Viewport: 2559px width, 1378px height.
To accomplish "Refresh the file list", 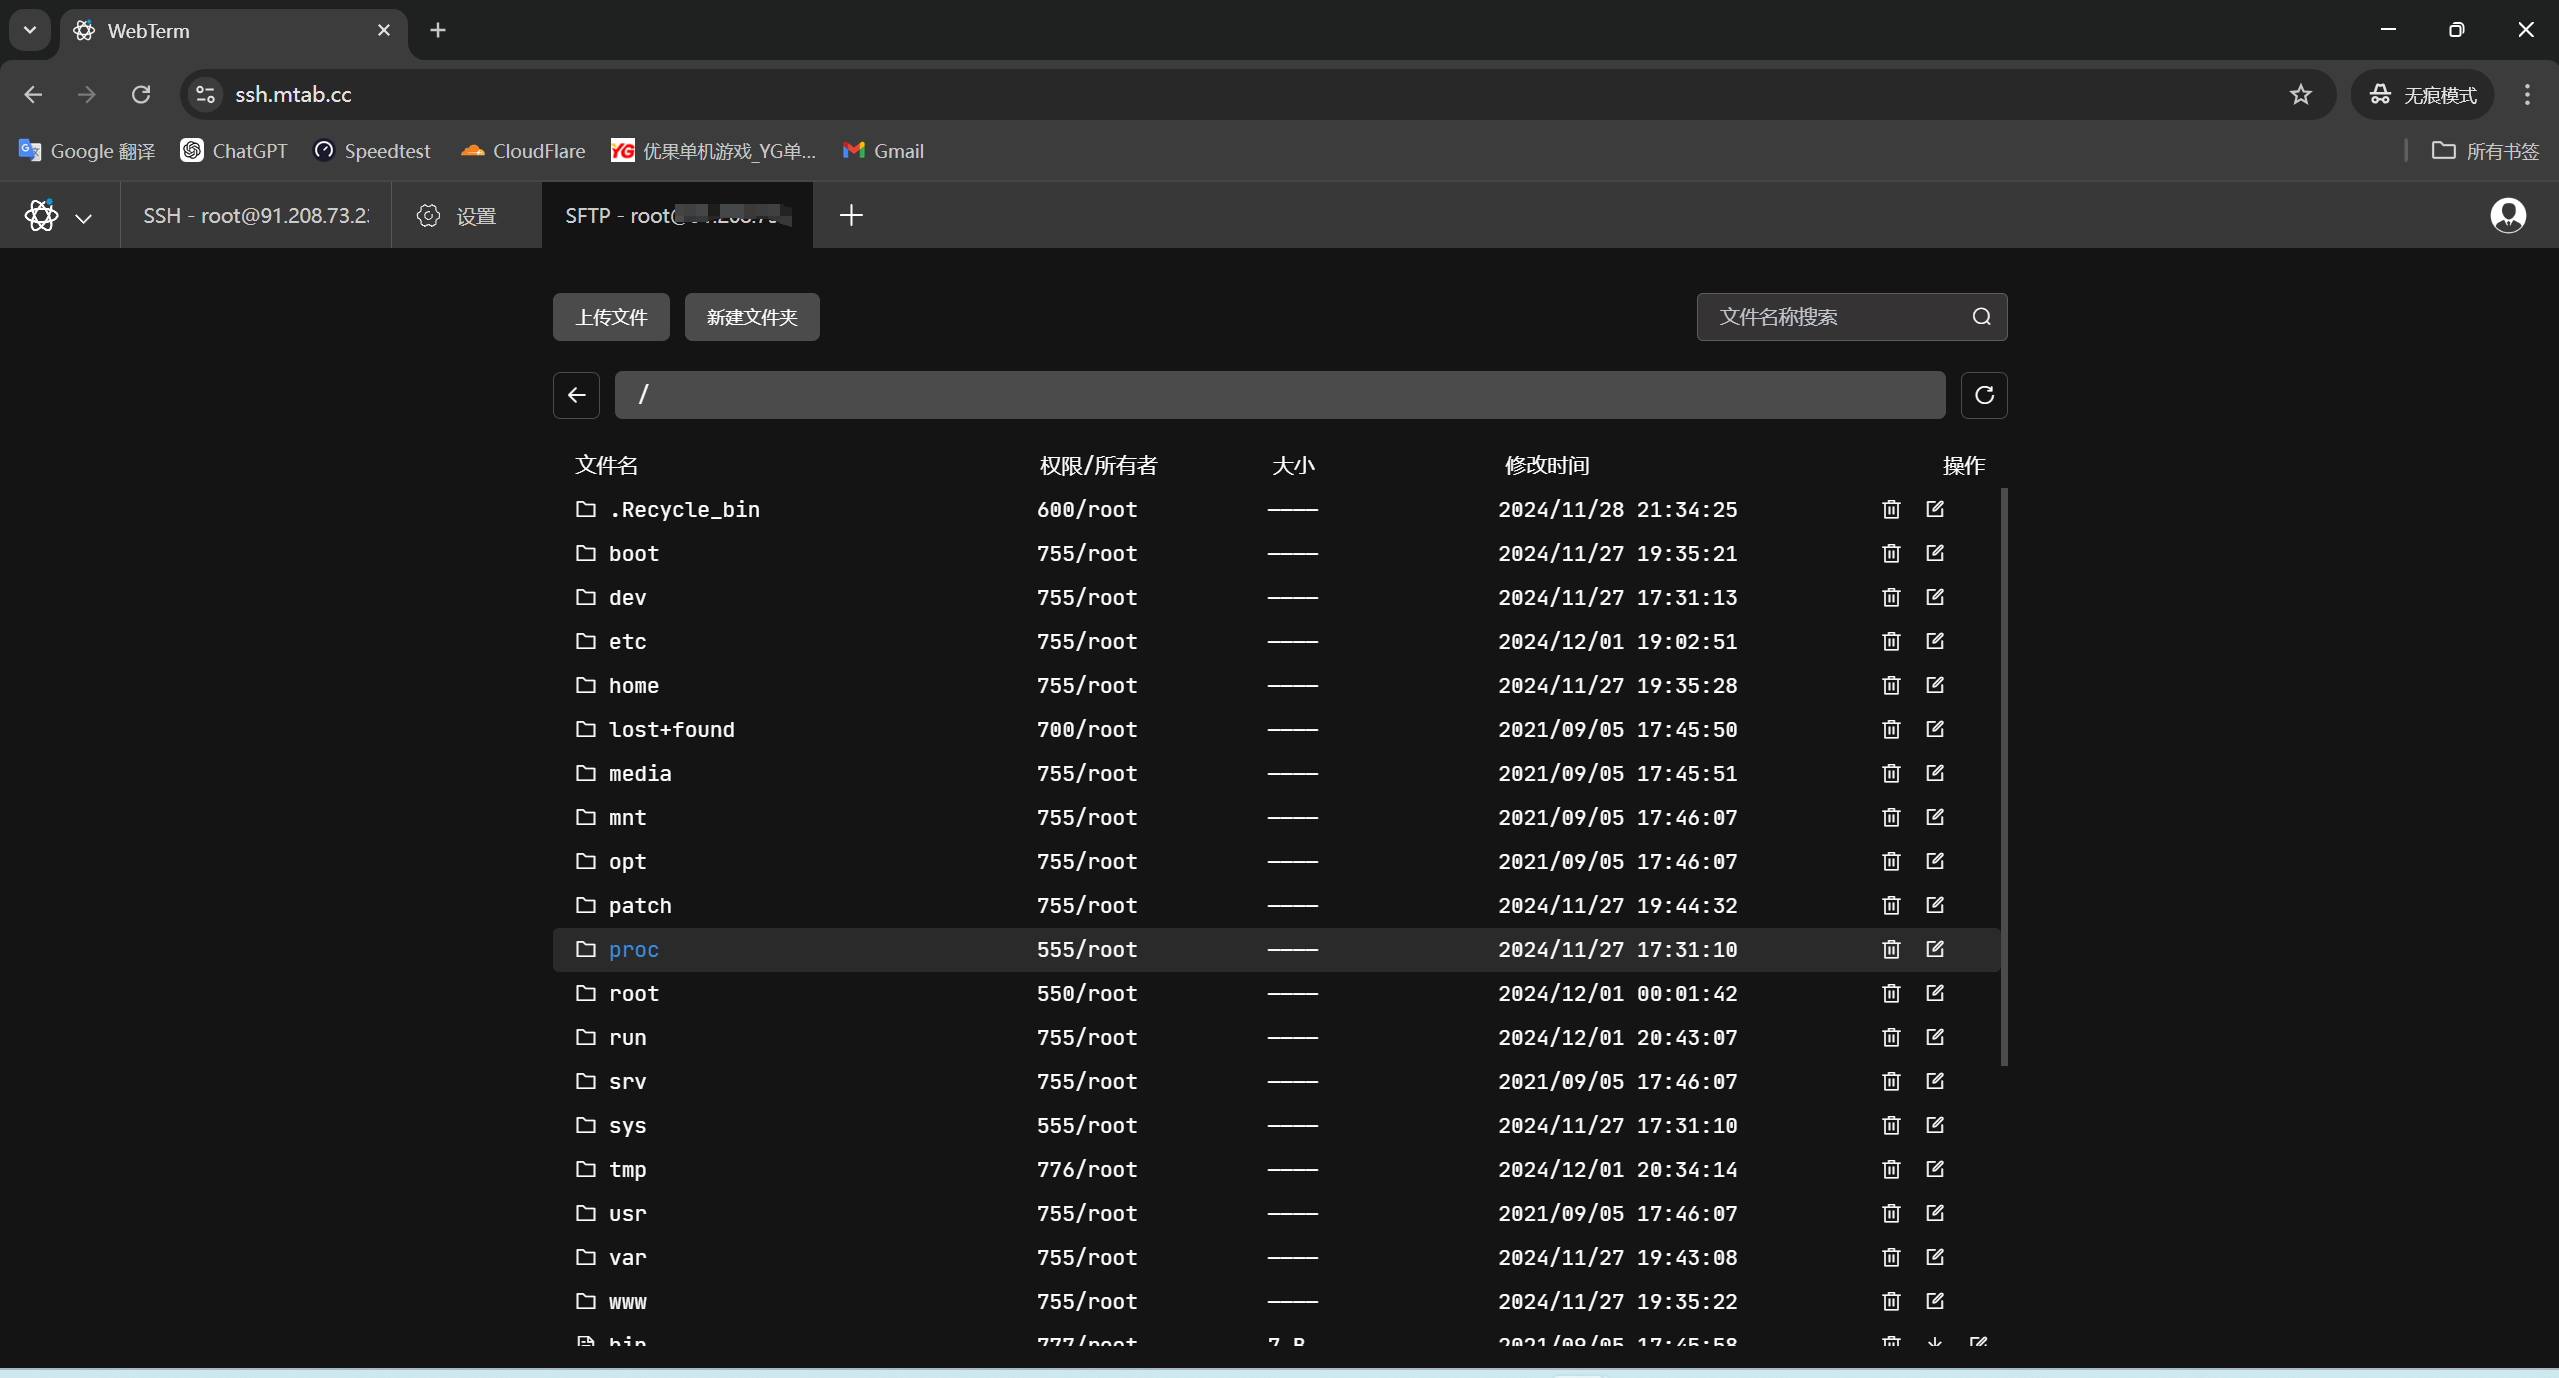I will (x=1984, y=395).
